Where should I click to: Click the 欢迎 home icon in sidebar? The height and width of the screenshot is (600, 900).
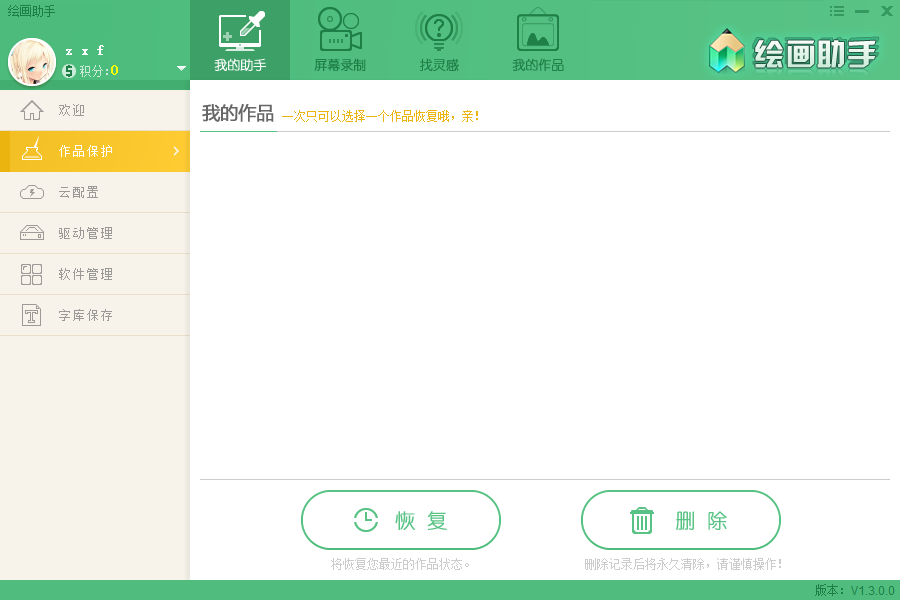point(32,110)
